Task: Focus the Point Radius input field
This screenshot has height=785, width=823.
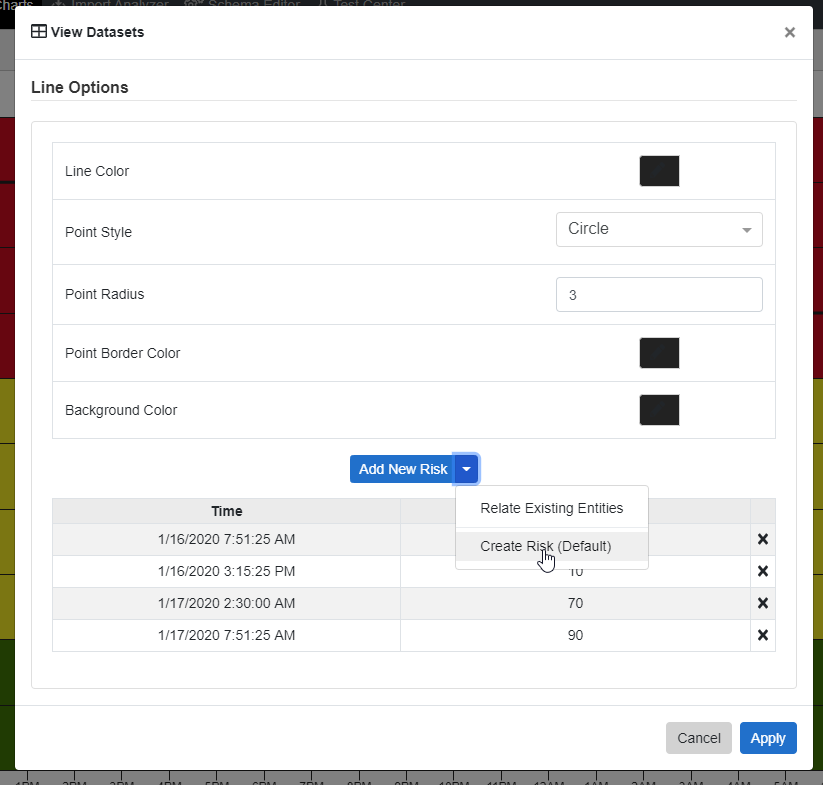Action: coord(658,295)
